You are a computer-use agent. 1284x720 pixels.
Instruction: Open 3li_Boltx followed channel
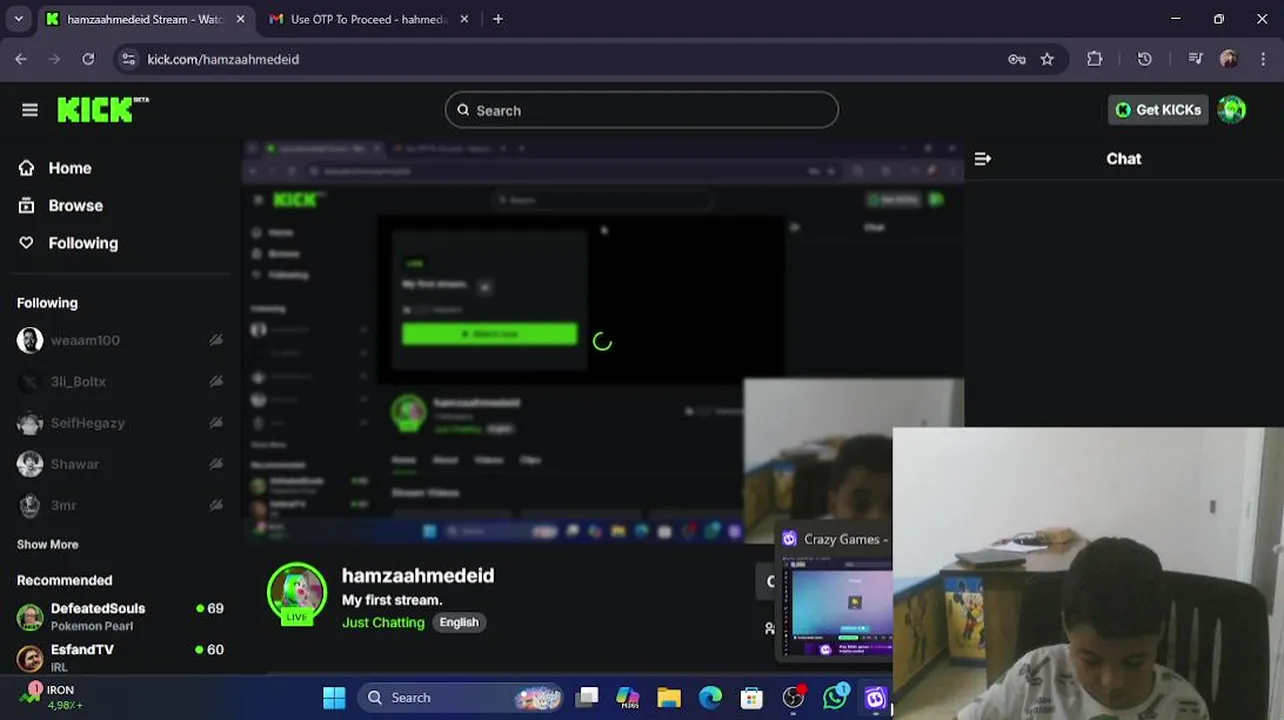pyautogui.click(x=78, y=381)
